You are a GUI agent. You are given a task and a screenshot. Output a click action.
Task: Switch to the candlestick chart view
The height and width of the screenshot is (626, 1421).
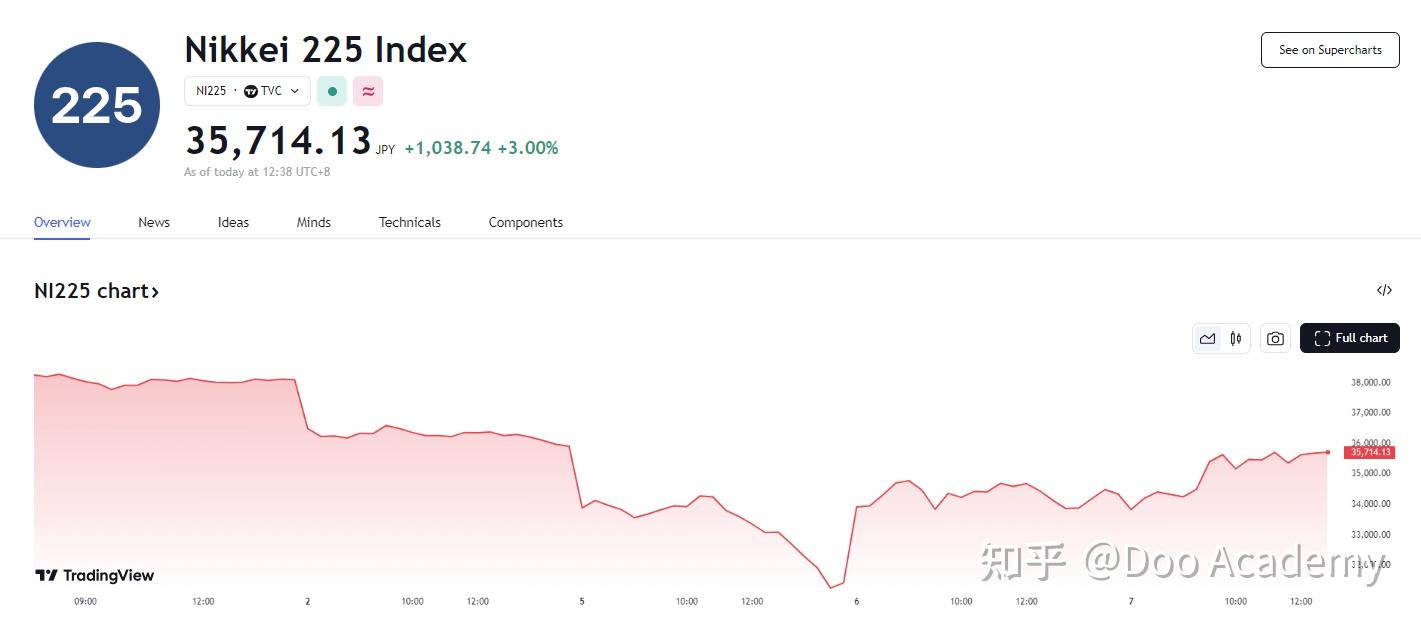point(1236,338)
